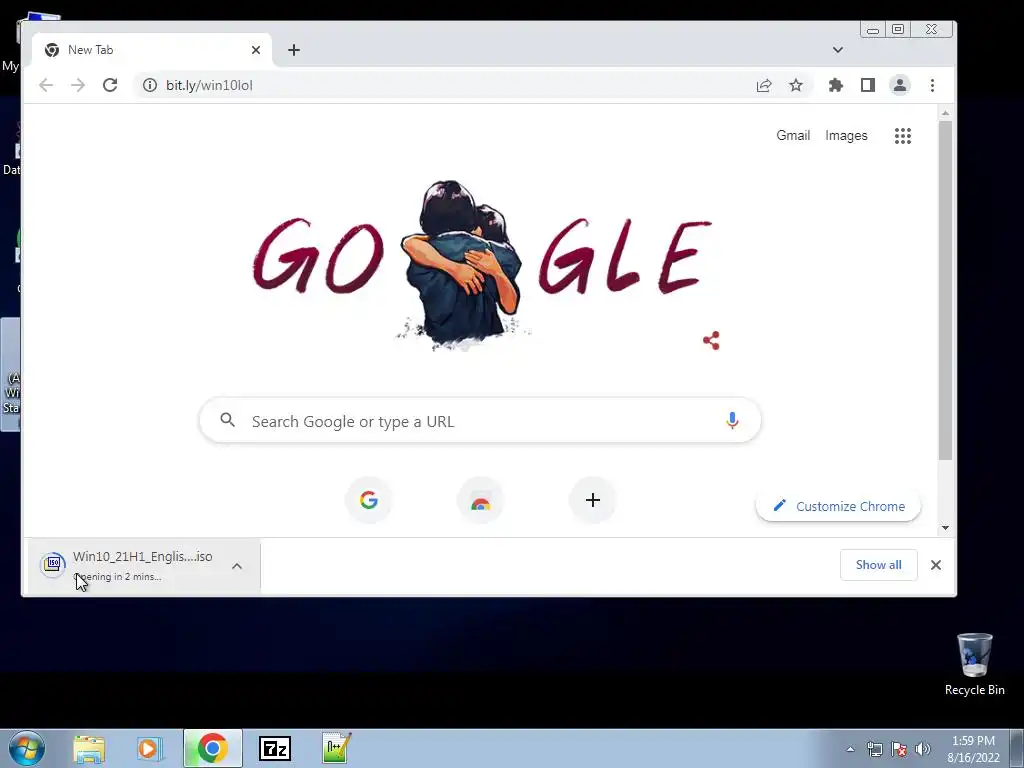Click Show all downloads
This screenshot has width=1024, height=768.
tap(878, 565)
